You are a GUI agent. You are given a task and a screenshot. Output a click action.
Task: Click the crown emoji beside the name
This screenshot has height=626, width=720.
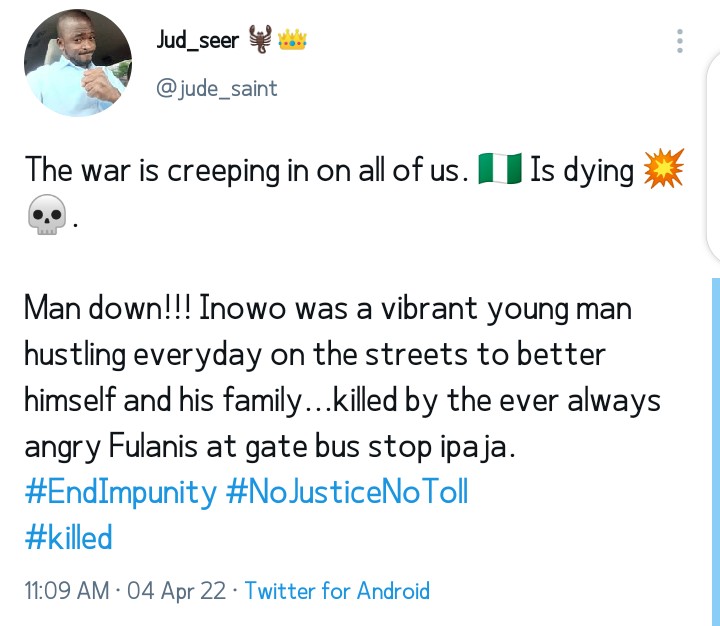[291, 41]
